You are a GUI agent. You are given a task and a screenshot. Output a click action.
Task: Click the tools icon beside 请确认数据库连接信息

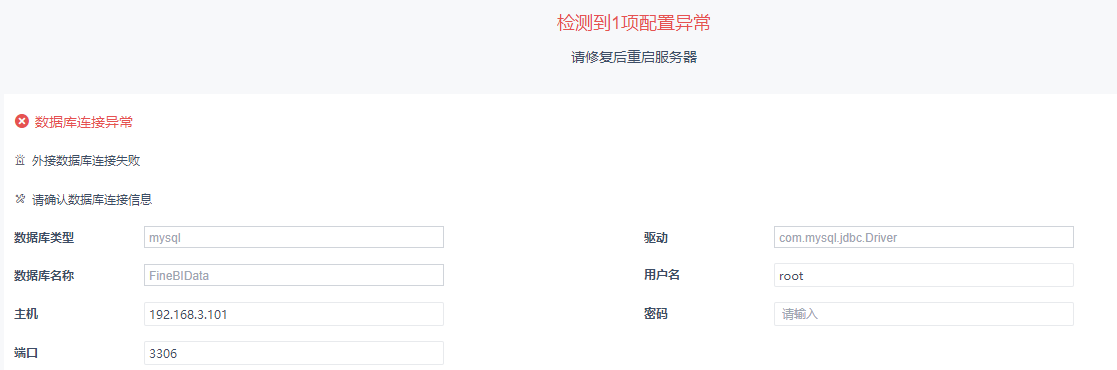tap(20, 199)
